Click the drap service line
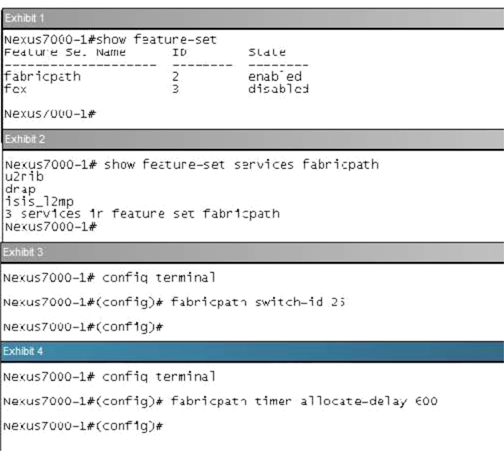This screenshot has height=451, width=504. click(20, 189)
